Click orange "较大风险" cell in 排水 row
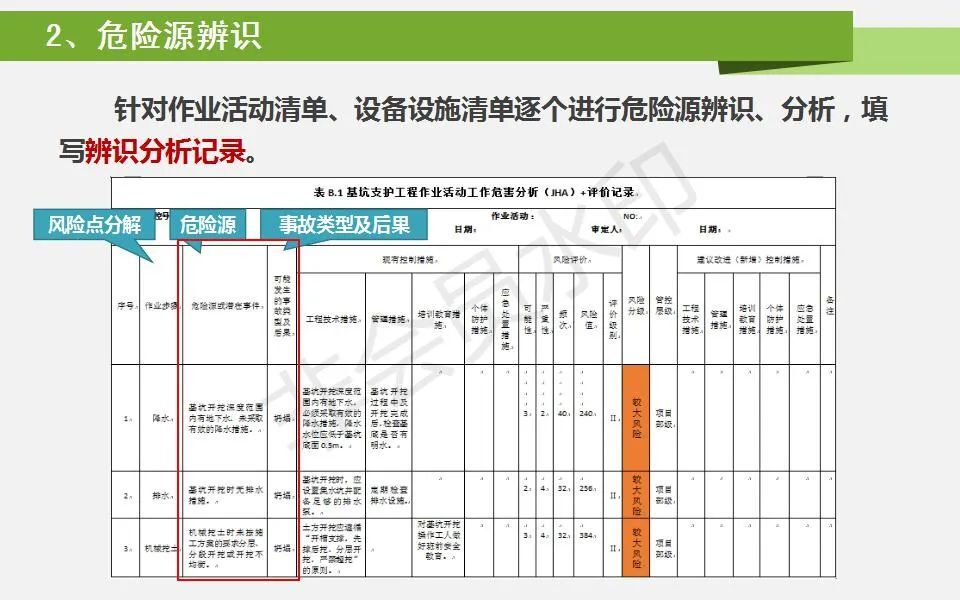The height and width of the screenshot is (600, 960). pyautogui.click(x=636, y=495)
